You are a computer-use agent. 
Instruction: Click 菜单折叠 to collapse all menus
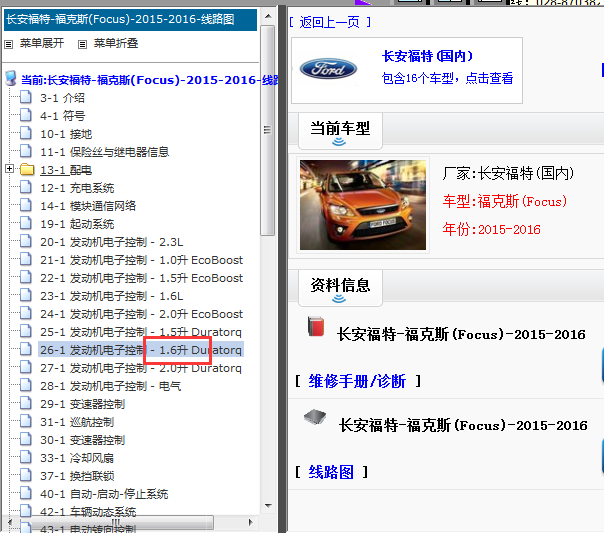point(116,43)
